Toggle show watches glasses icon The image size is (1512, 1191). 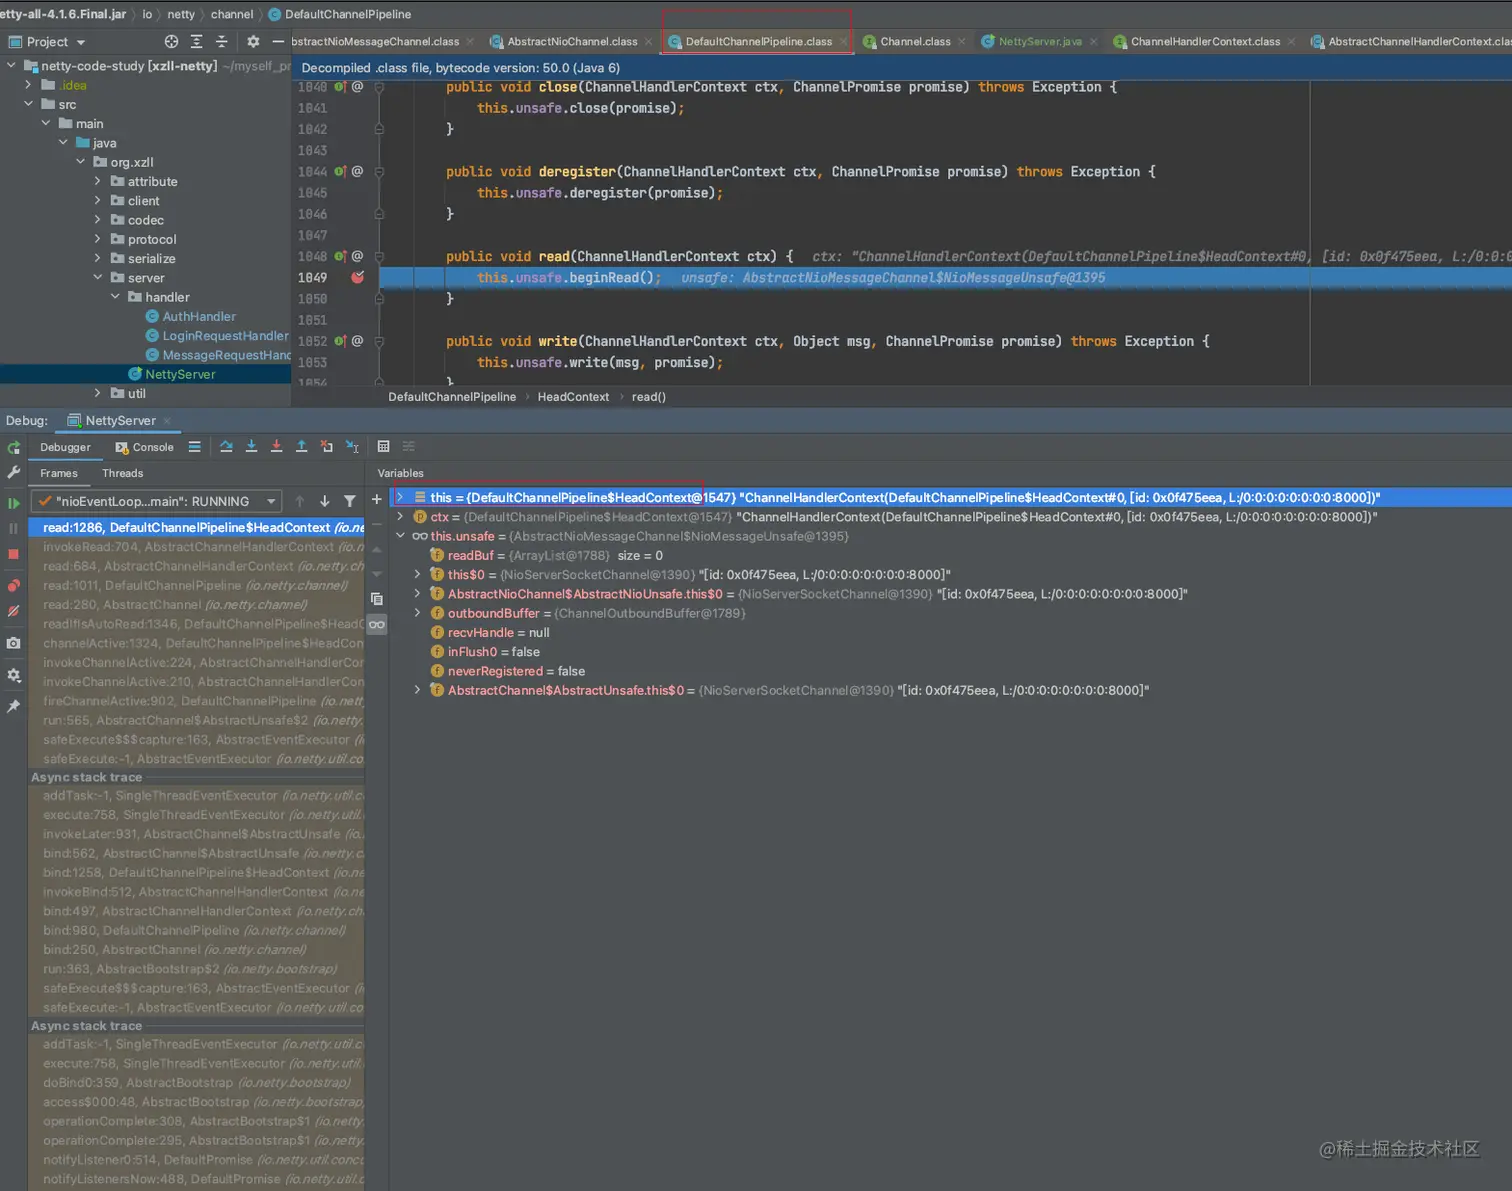coord(377,624)
